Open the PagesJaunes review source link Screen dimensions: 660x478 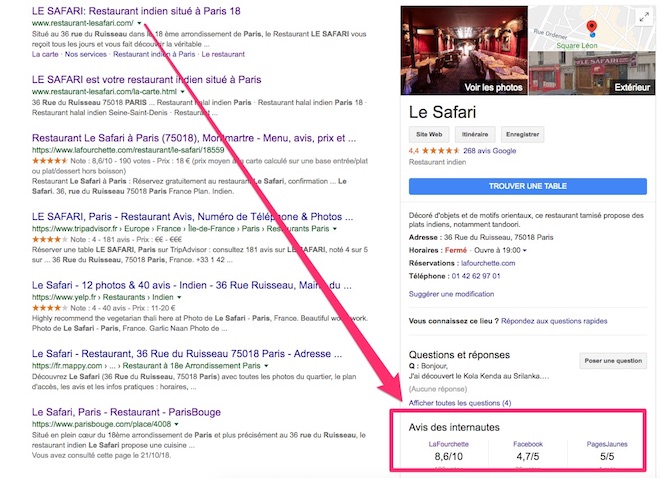pyautogui.click(x=607, y=444)
